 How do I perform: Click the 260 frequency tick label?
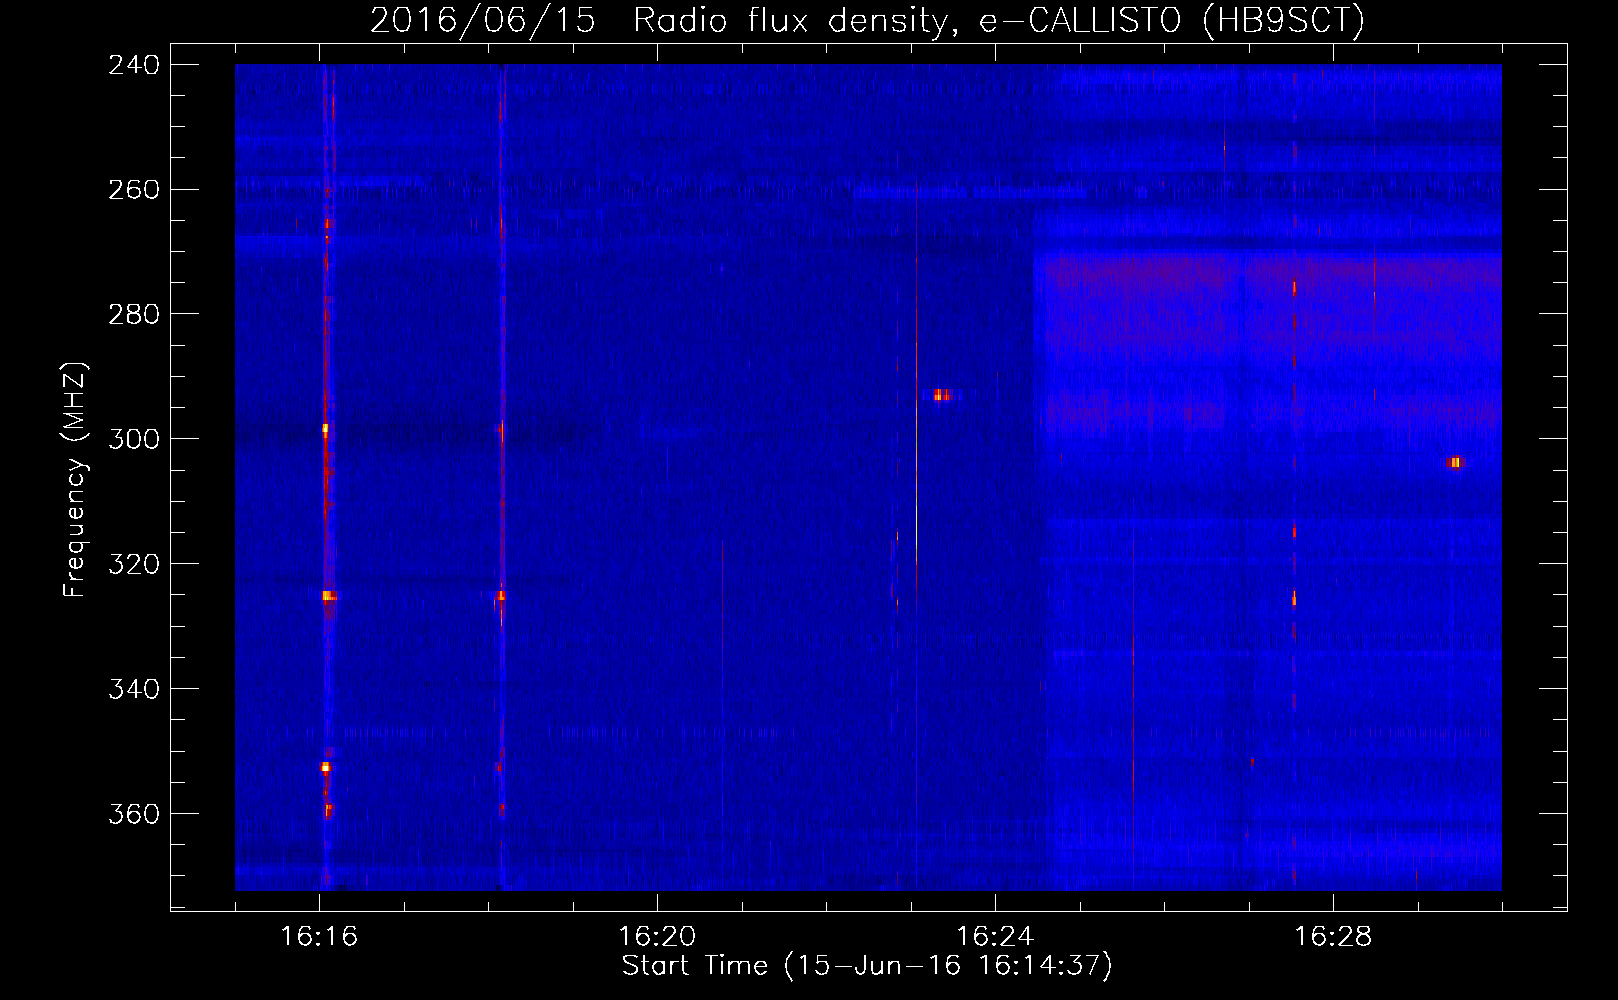coord(134,189)
